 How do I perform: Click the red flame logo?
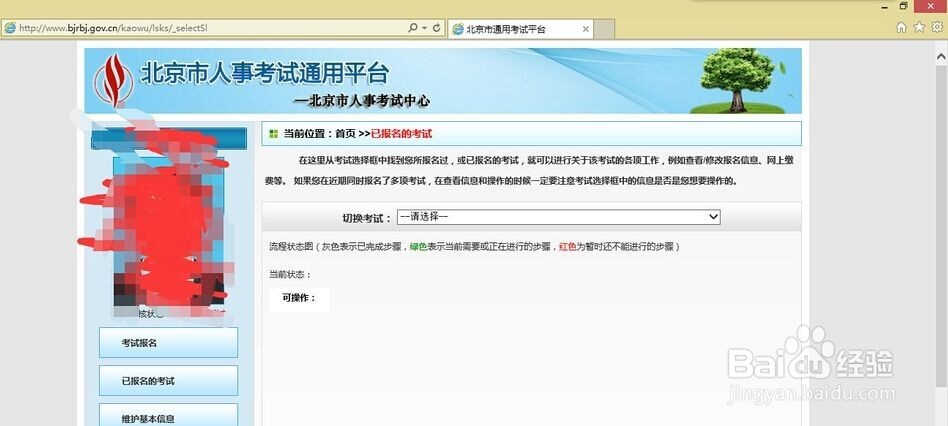click(x=114, y=80)
